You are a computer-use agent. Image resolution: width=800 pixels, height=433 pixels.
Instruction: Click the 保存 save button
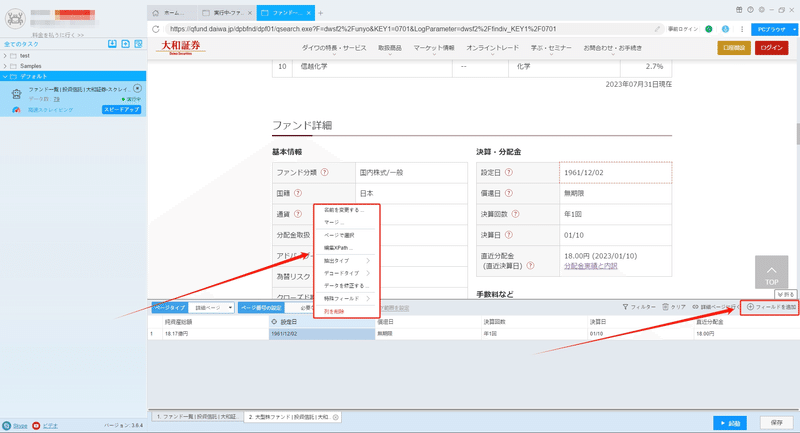(777, 423)
